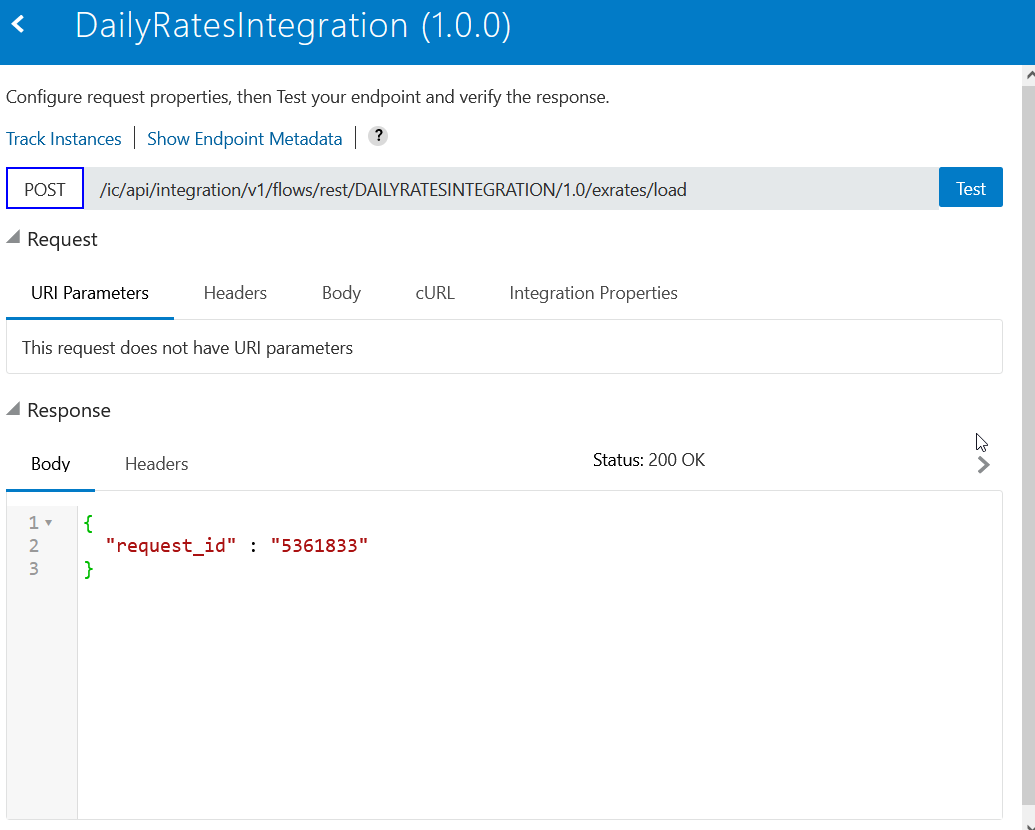Click the Test button
Screen dimensions: 1035x830
coord(970,187)
